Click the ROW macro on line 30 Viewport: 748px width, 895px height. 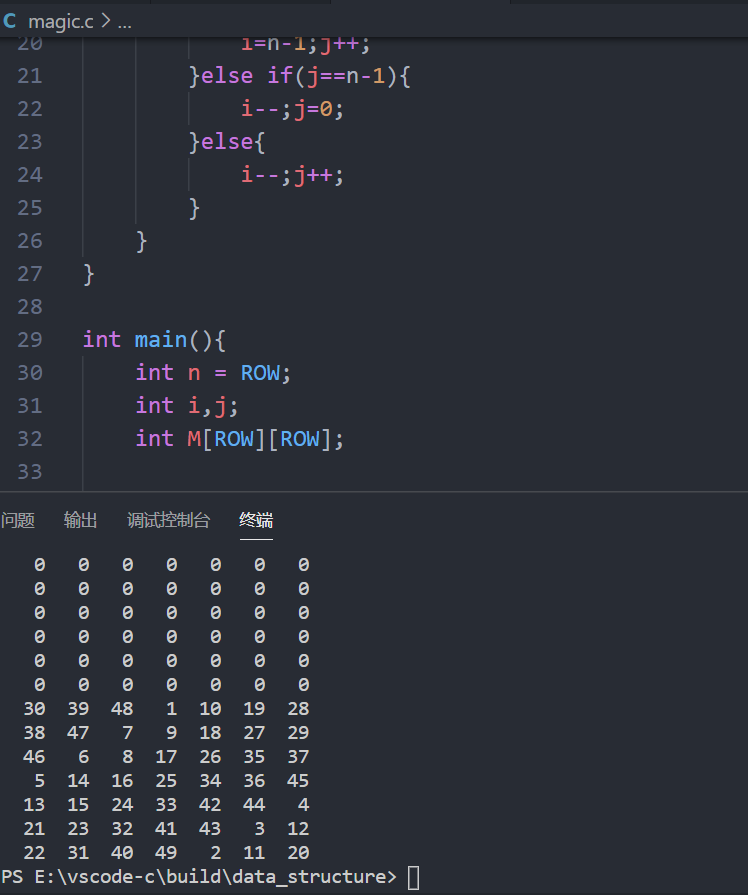click(x=260, y=373)
